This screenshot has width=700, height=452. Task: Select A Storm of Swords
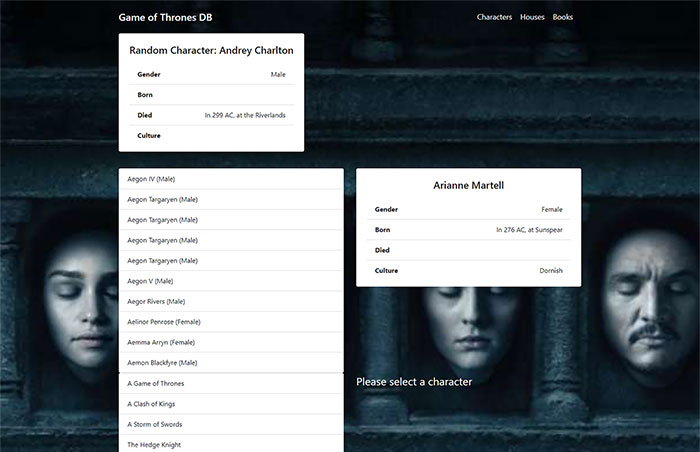(231, 424)
